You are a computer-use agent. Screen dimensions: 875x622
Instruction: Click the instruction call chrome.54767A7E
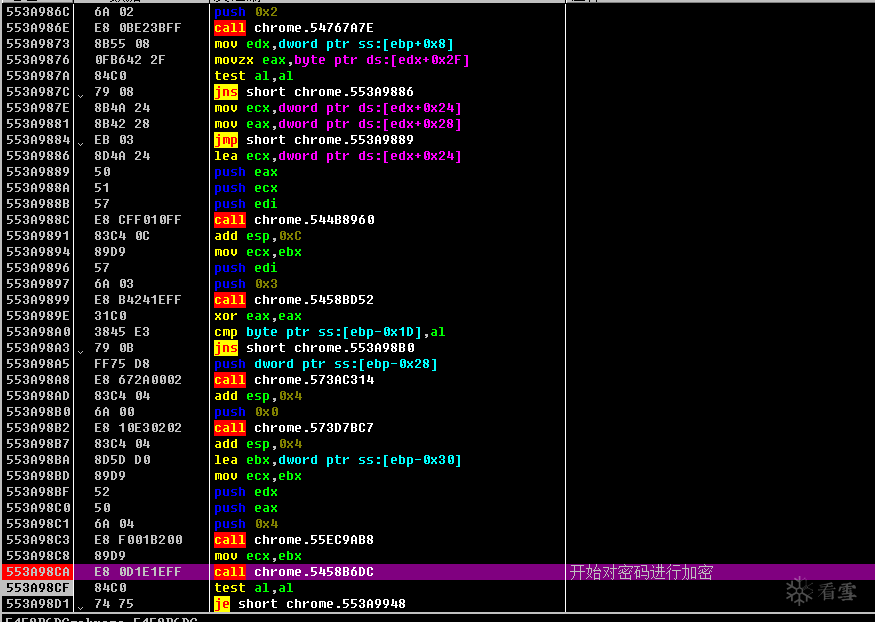tap(294, 28)
